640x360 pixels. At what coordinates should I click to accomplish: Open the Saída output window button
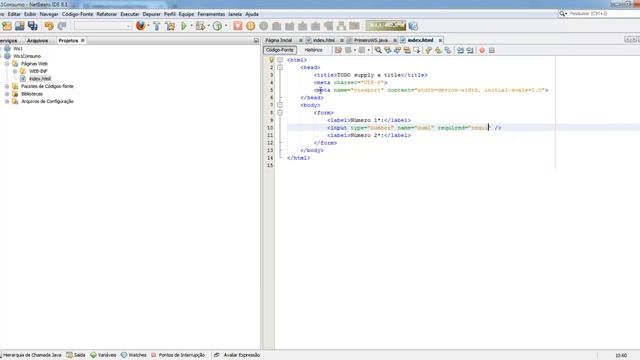76,355
